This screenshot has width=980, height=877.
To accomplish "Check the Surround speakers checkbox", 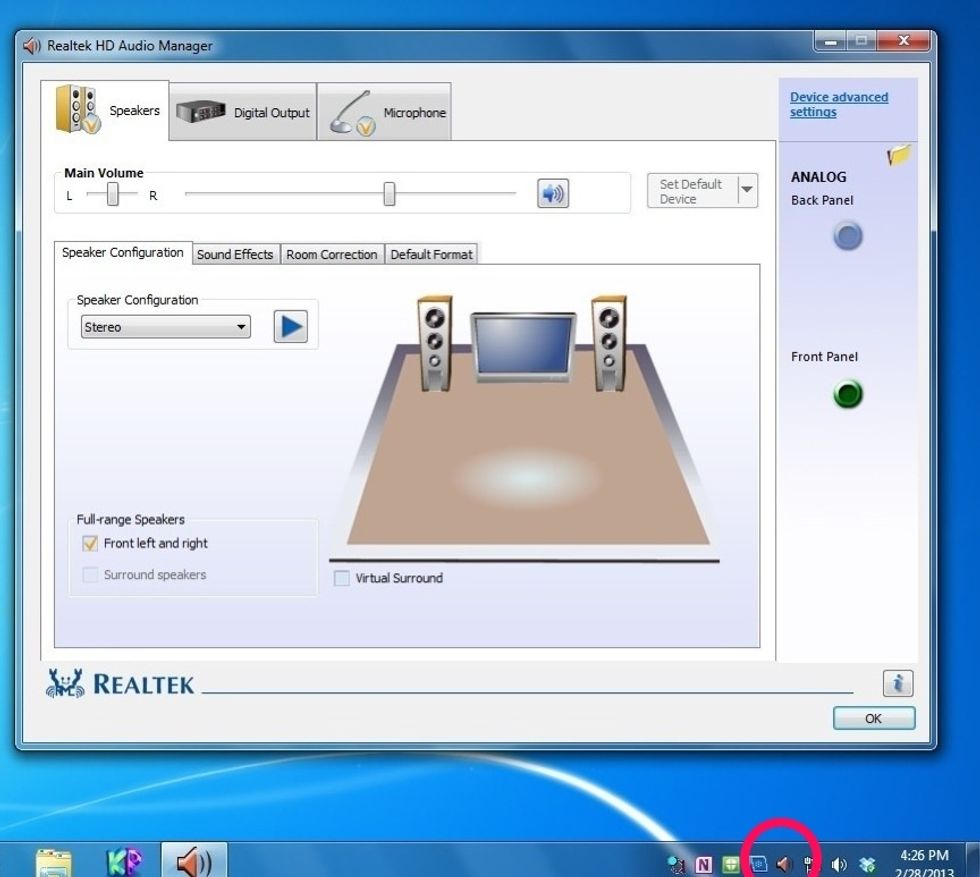I will pos(90,575).
